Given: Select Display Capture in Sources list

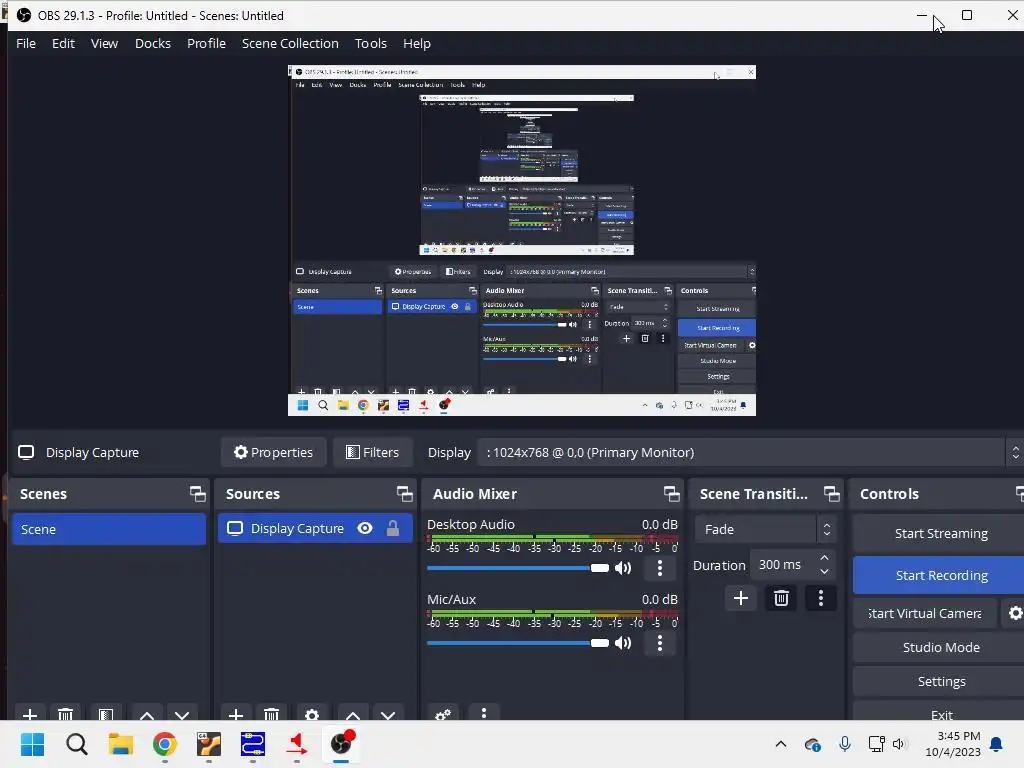Looking at the screenshot, I should pos(315,528).
